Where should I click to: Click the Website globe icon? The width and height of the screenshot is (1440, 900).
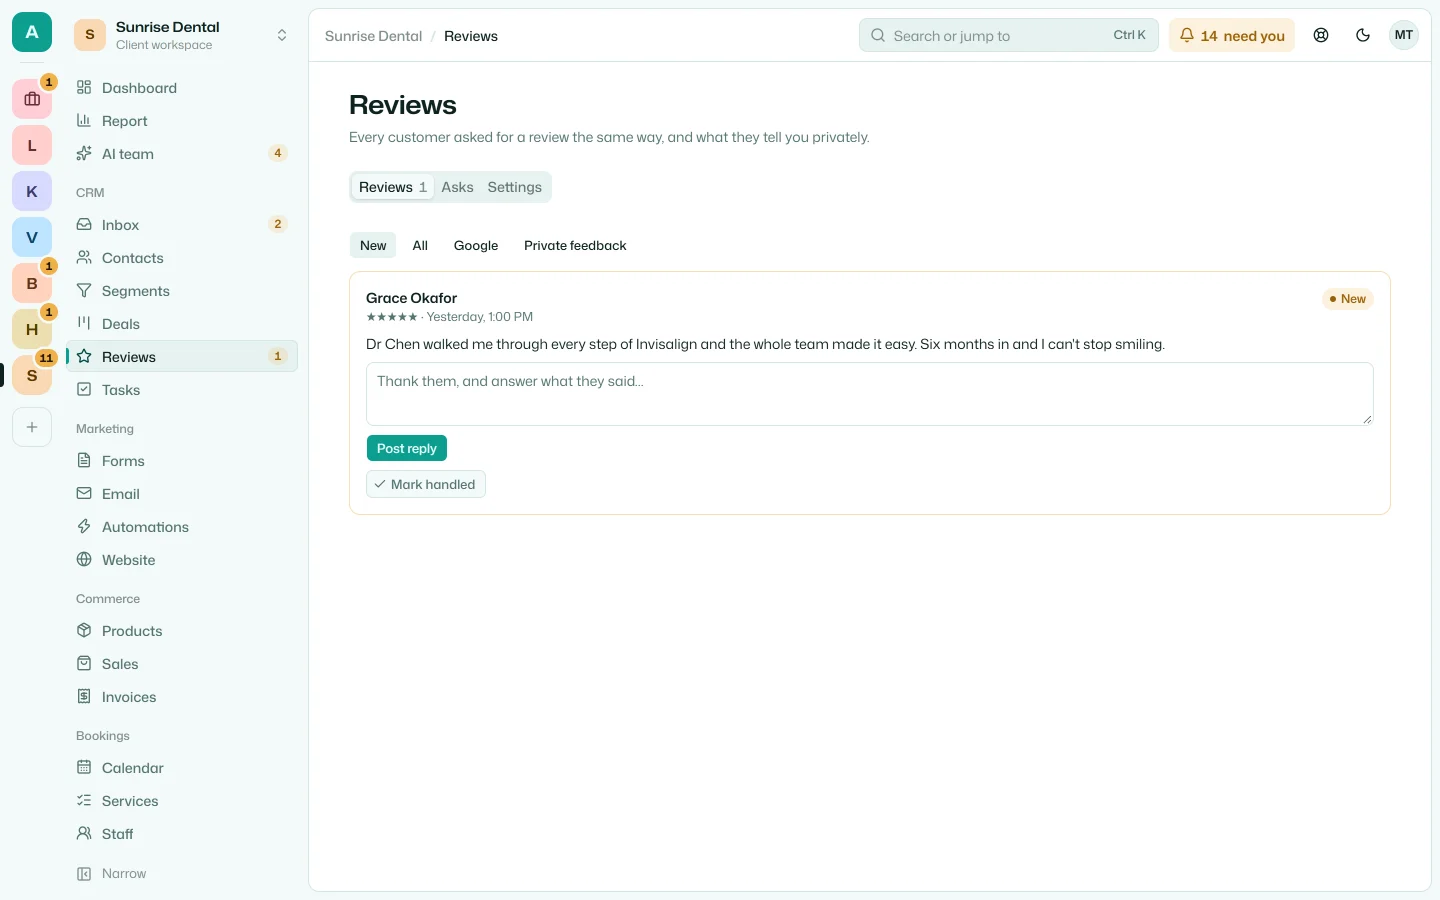(x=84, y=560)
